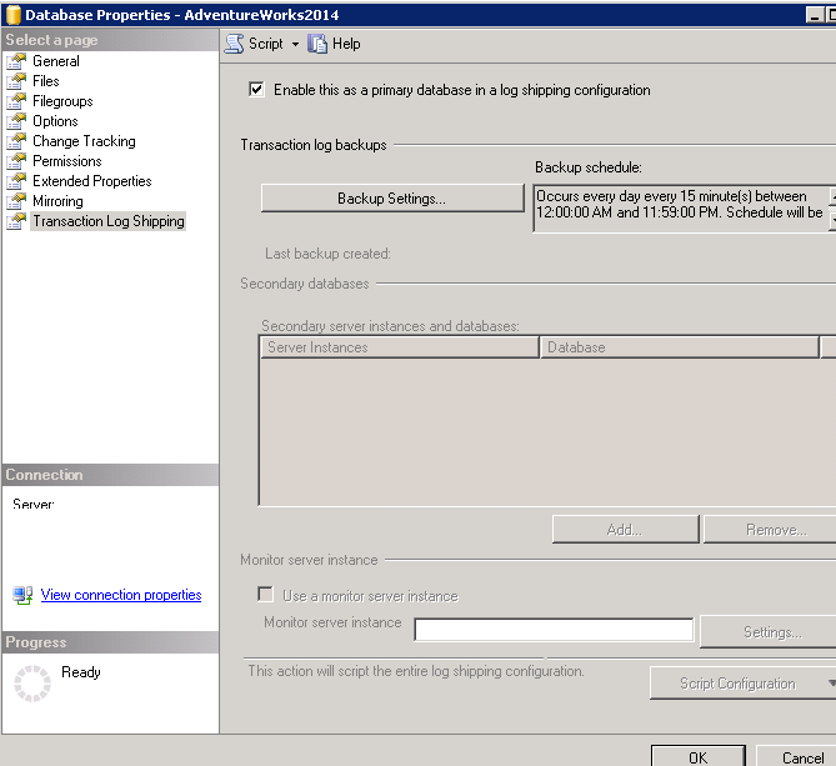
Task: Minimize the Database Properties window
Action: pos(815,15)
